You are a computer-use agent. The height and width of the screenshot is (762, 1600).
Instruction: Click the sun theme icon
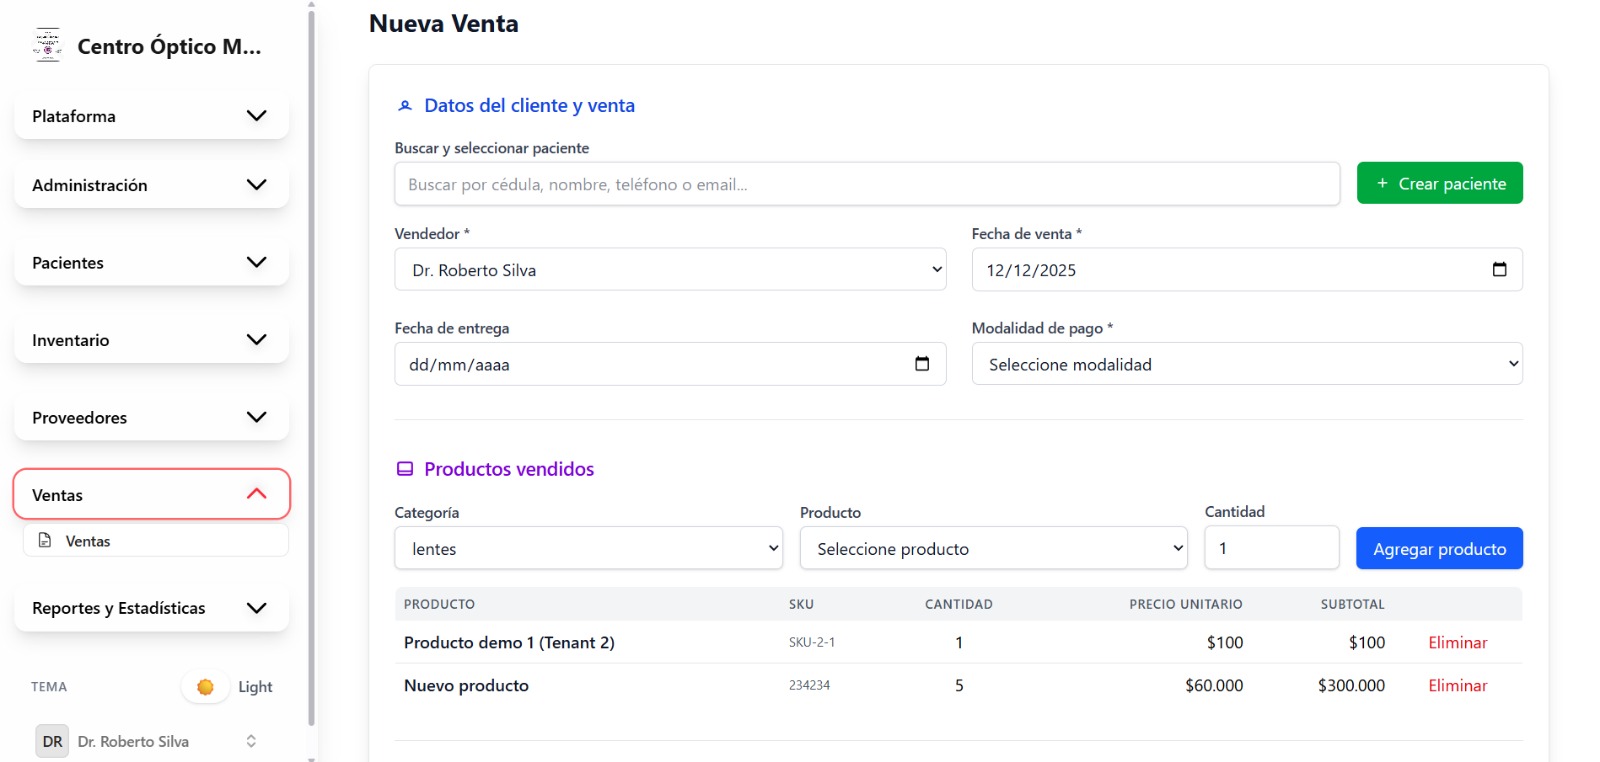[205, 687]
